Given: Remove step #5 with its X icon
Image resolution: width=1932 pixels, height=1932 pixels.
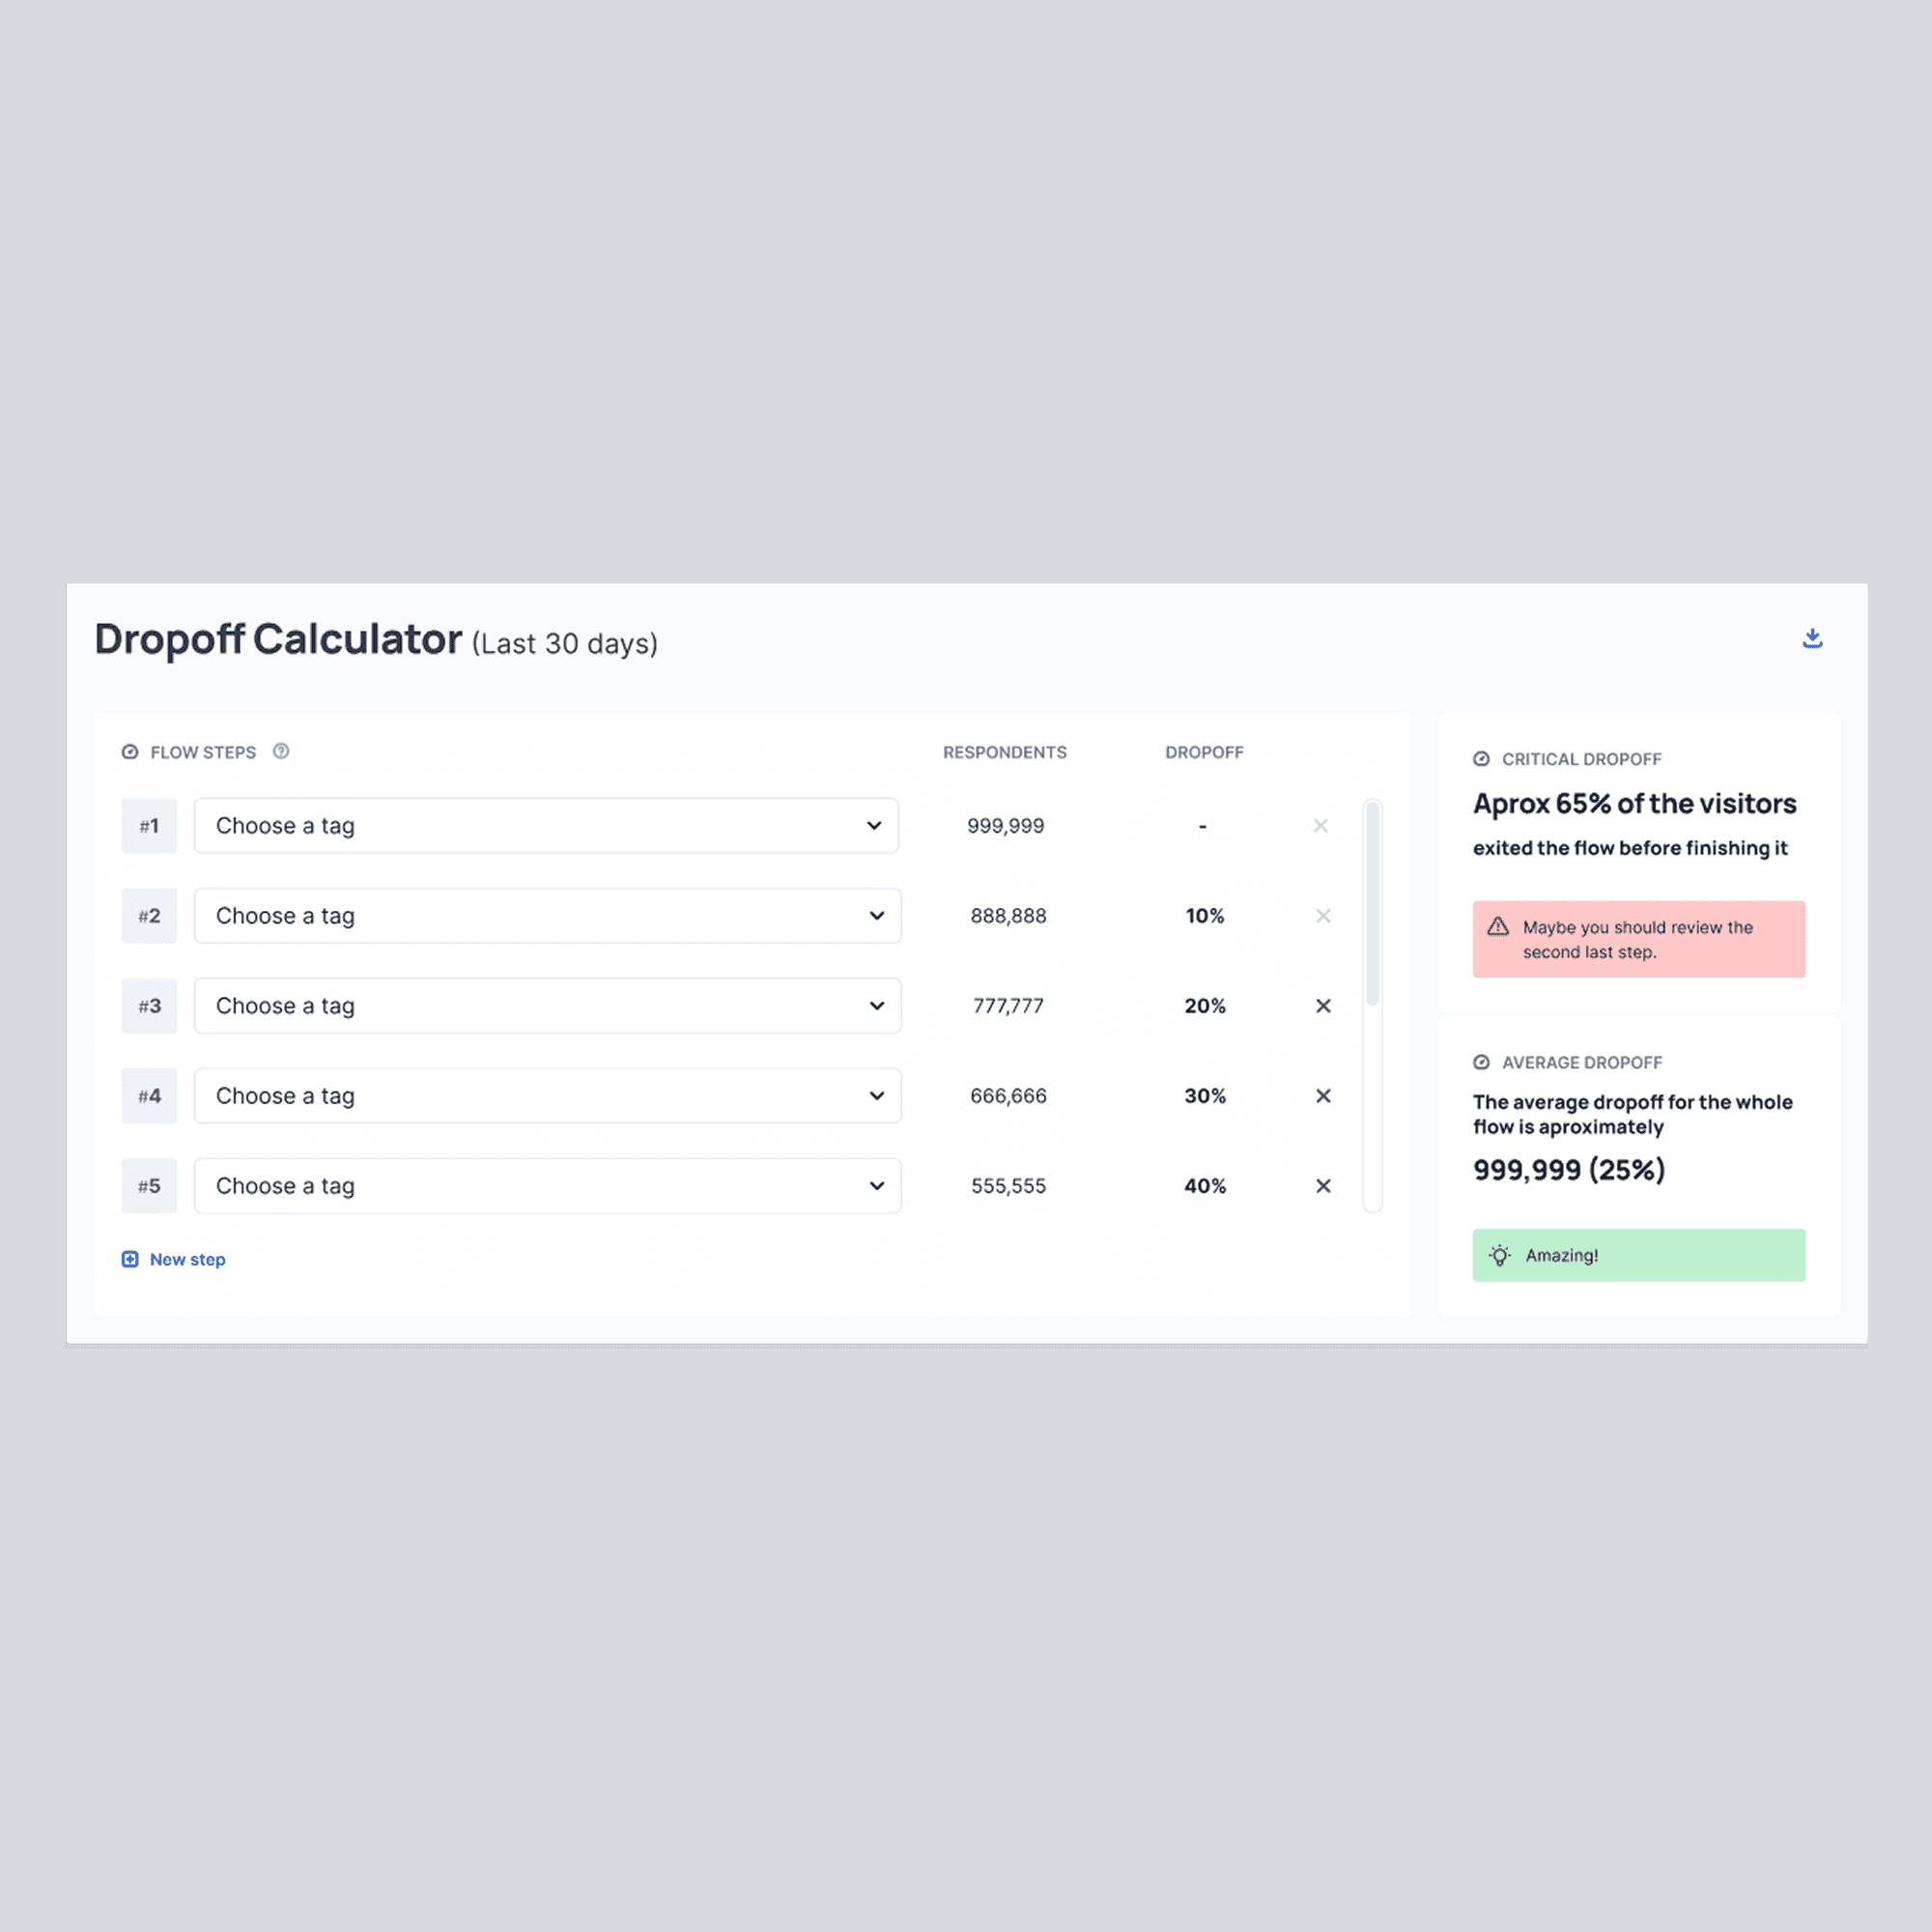Looking at the screenshot, I should point(1322,1185).
